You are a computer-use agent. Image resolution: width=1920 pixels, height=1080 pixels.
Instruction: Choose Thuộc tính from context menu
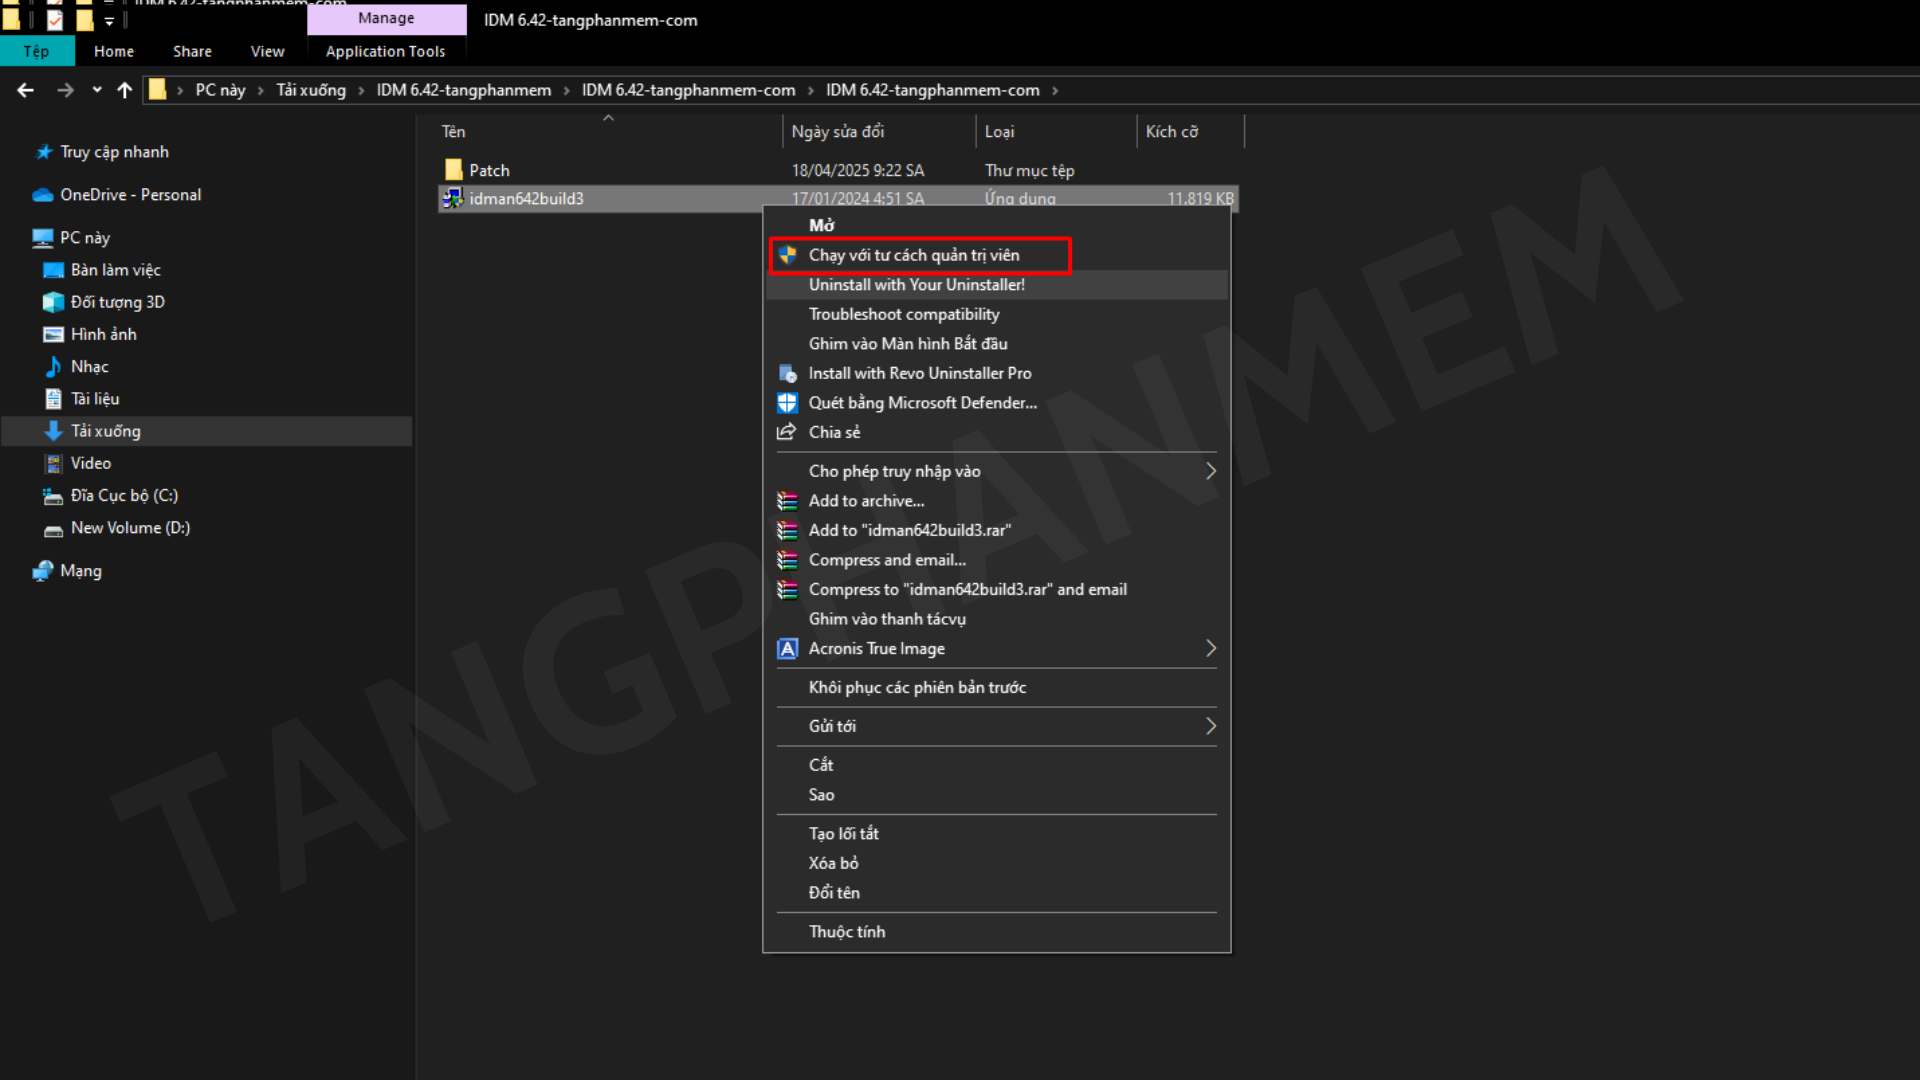846,932
